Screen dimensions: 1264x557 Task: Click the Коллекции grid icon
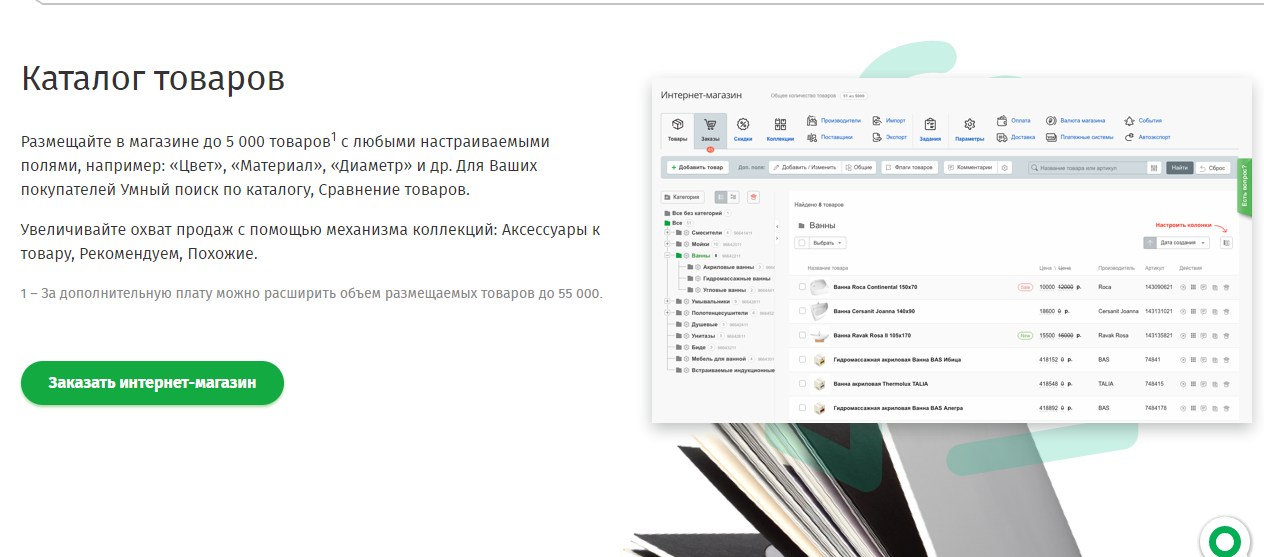coord(780,128)
